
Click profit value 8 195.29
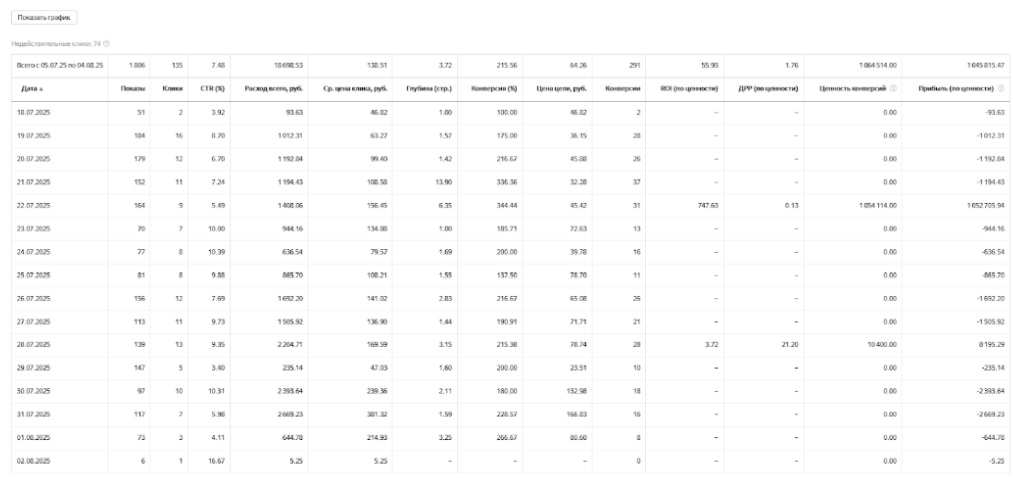coord(990,345)
